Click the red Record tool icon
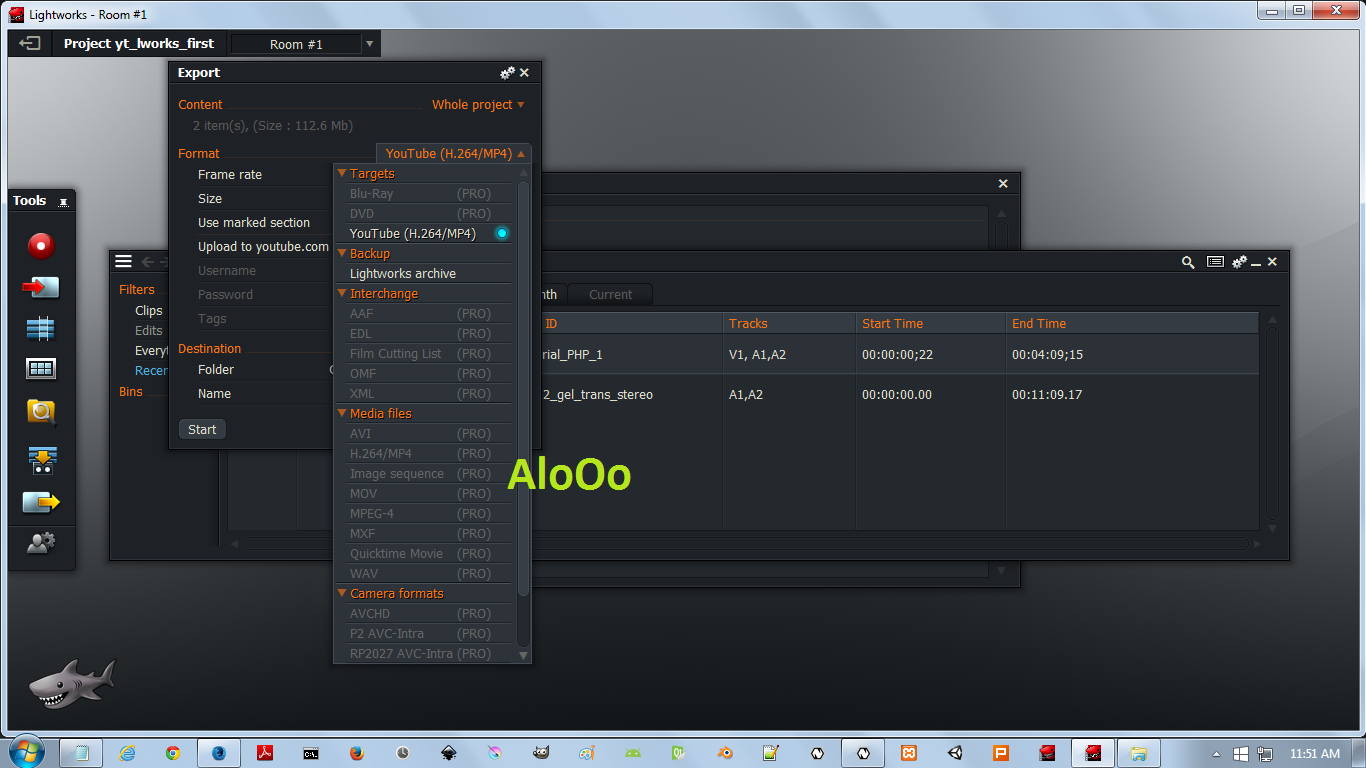 pos(41,245)
